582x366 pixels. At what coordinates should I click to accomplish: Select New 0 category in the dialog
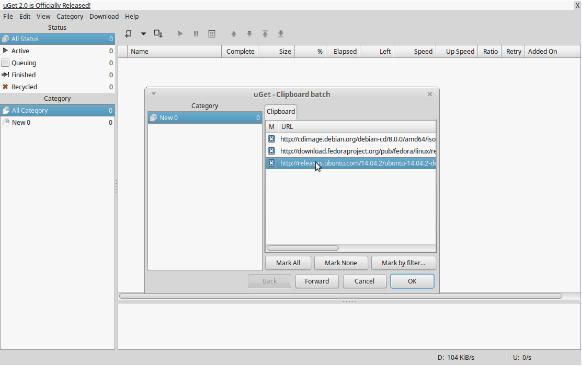click(x=205, y=118)
